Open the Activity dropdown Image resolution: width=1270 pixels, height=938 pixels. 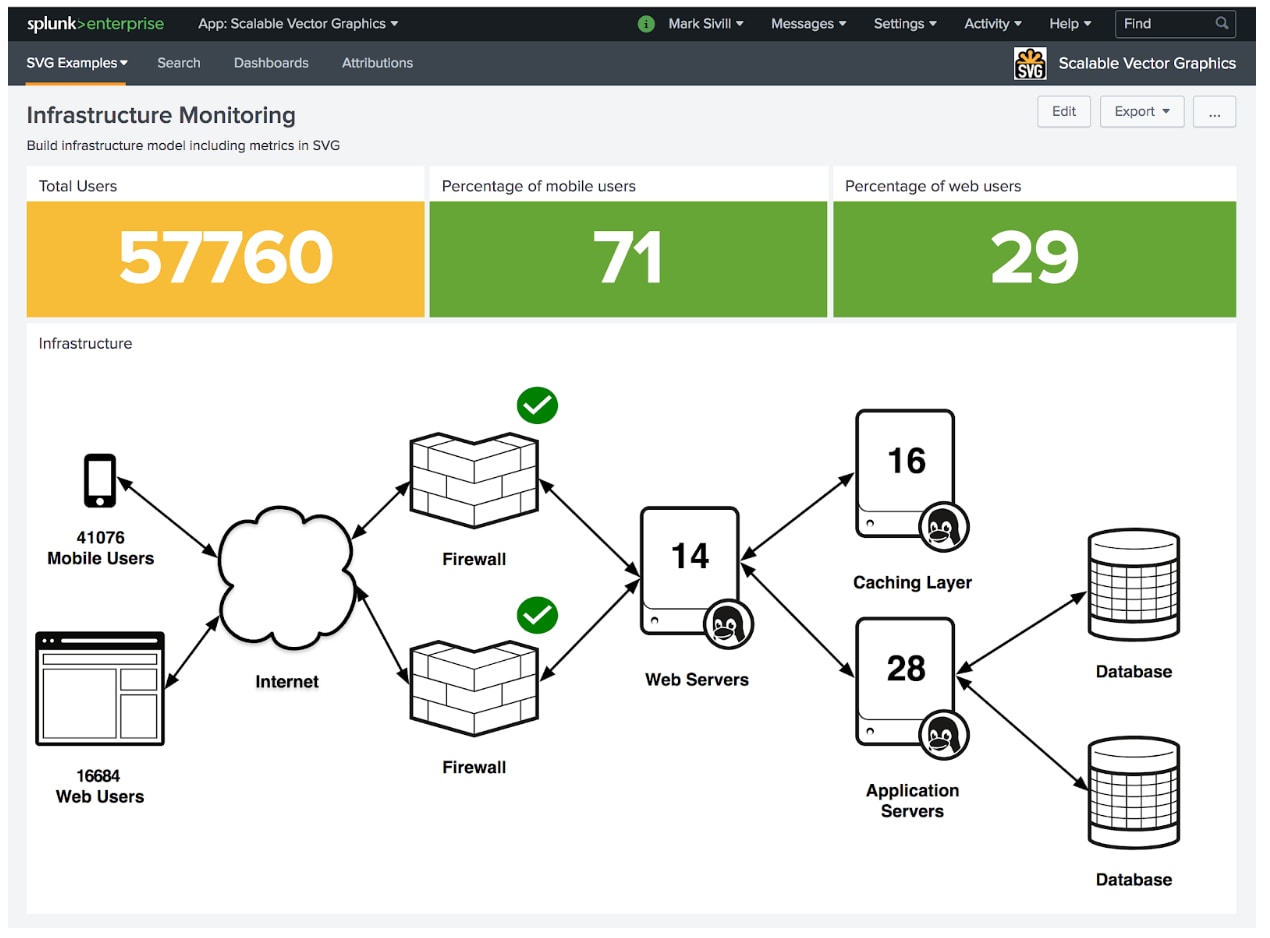pos(993,24)
